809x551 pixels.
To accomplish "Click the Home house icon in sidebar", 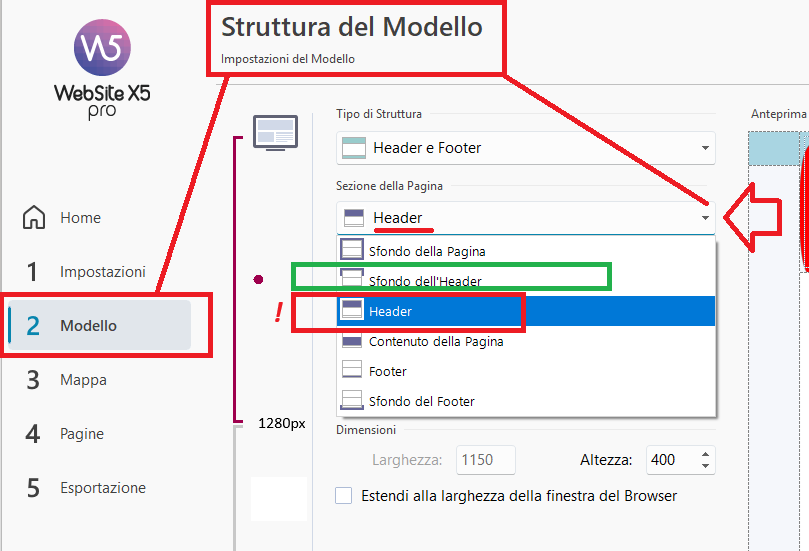I will pyautogui.click(x=34, y=218).
